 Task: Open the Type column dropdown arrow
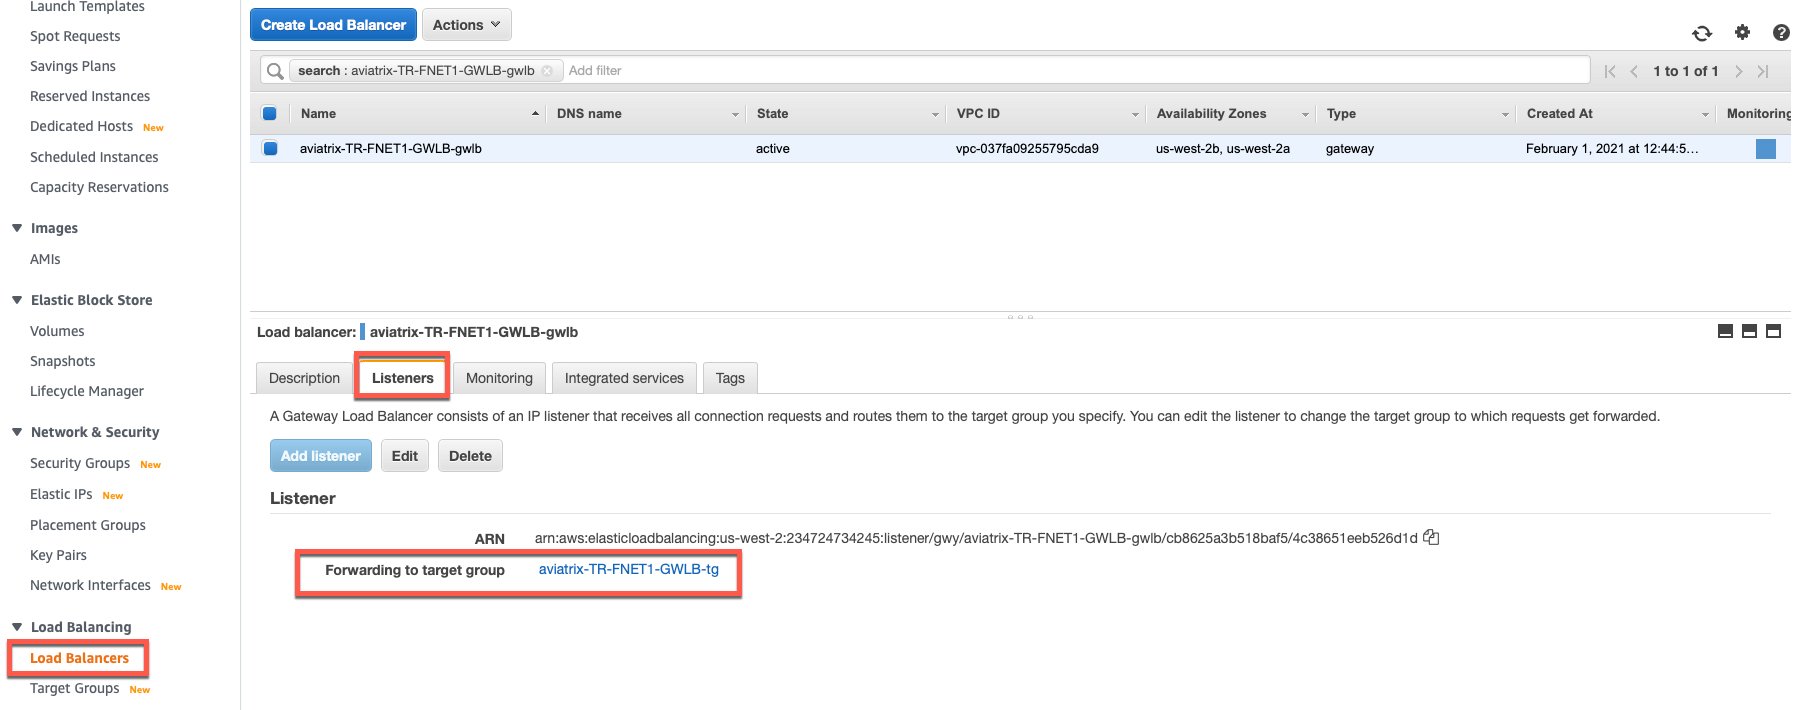1505,114
